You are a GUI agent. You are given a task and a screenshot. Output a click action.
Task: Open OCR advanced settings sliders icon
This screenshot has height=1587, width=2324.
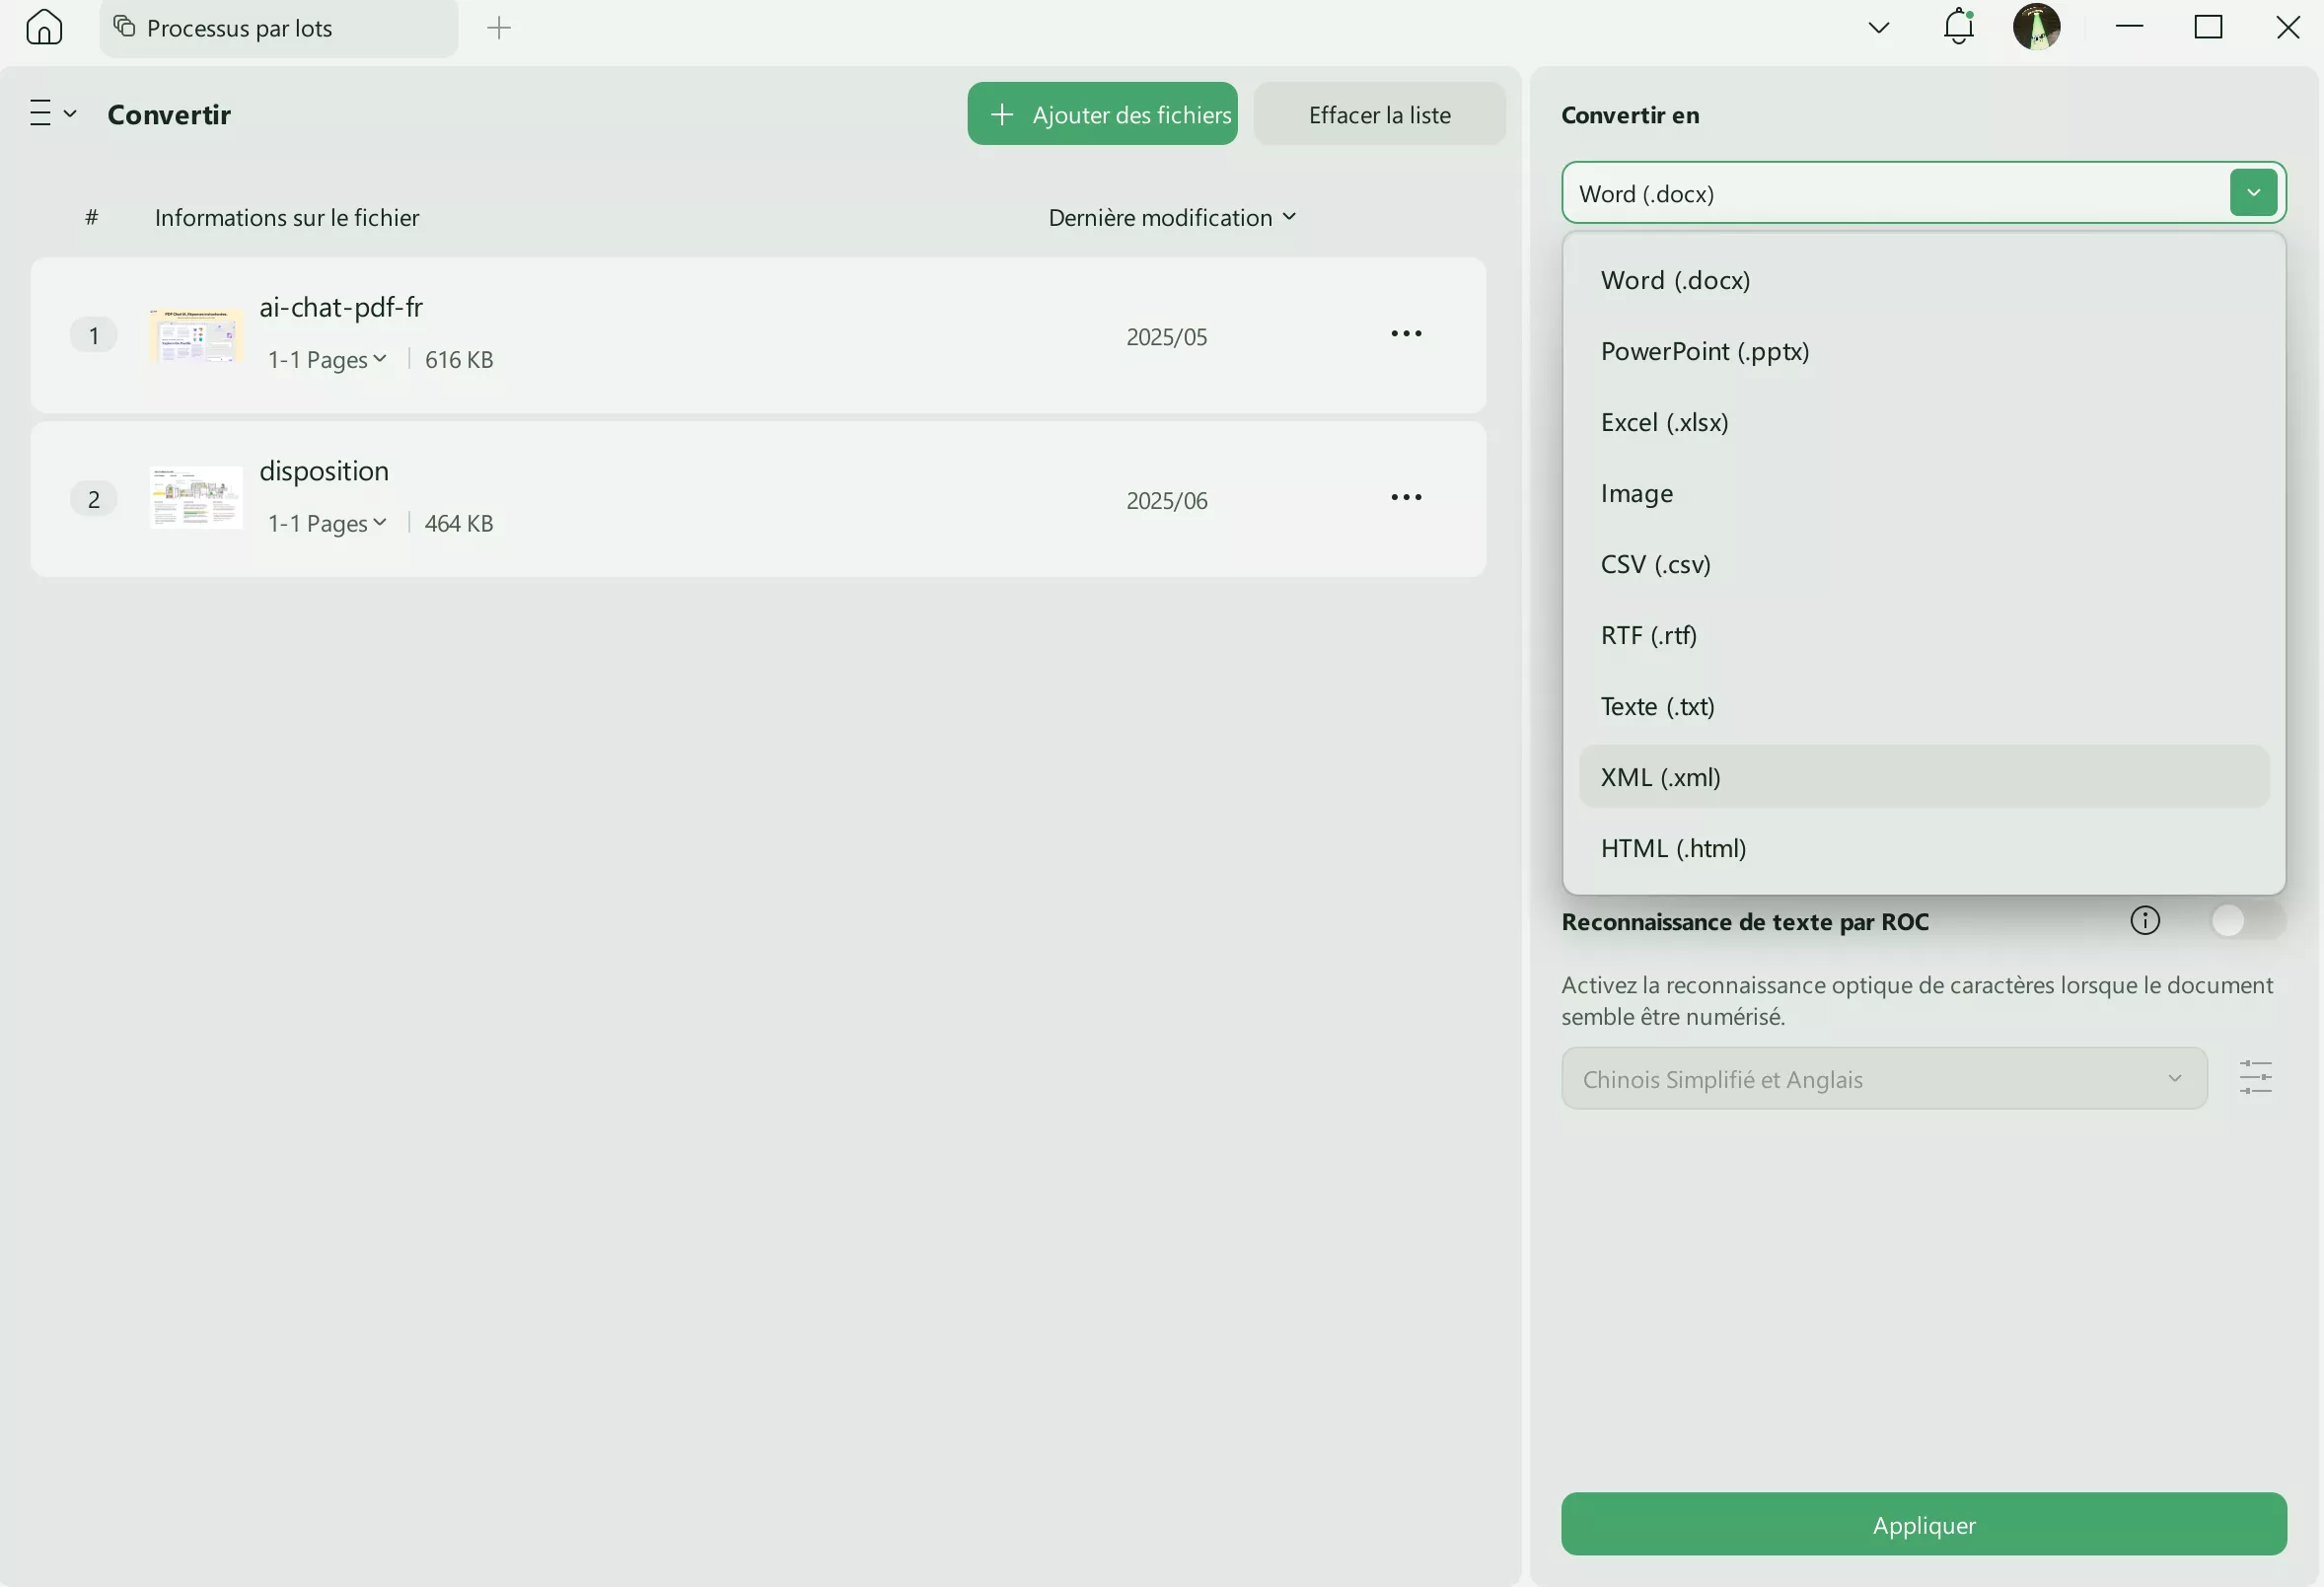2255,1078
